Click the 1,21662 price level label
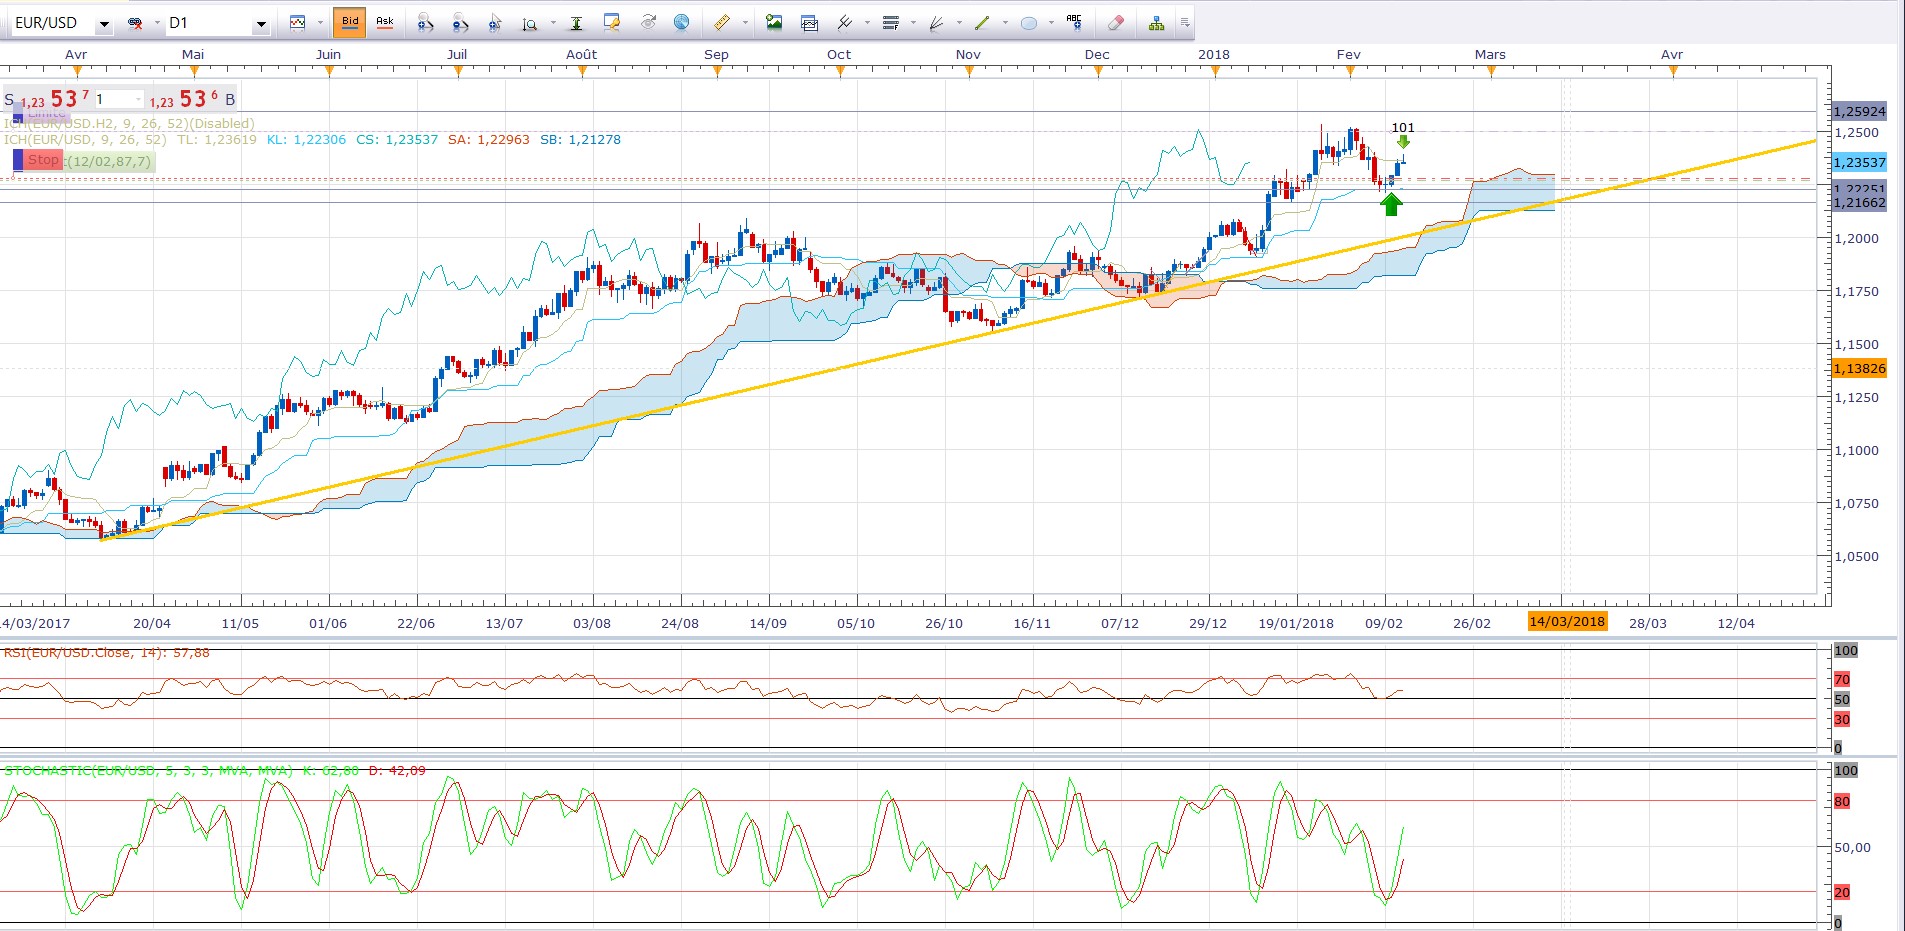 (x=1859, y=202)
